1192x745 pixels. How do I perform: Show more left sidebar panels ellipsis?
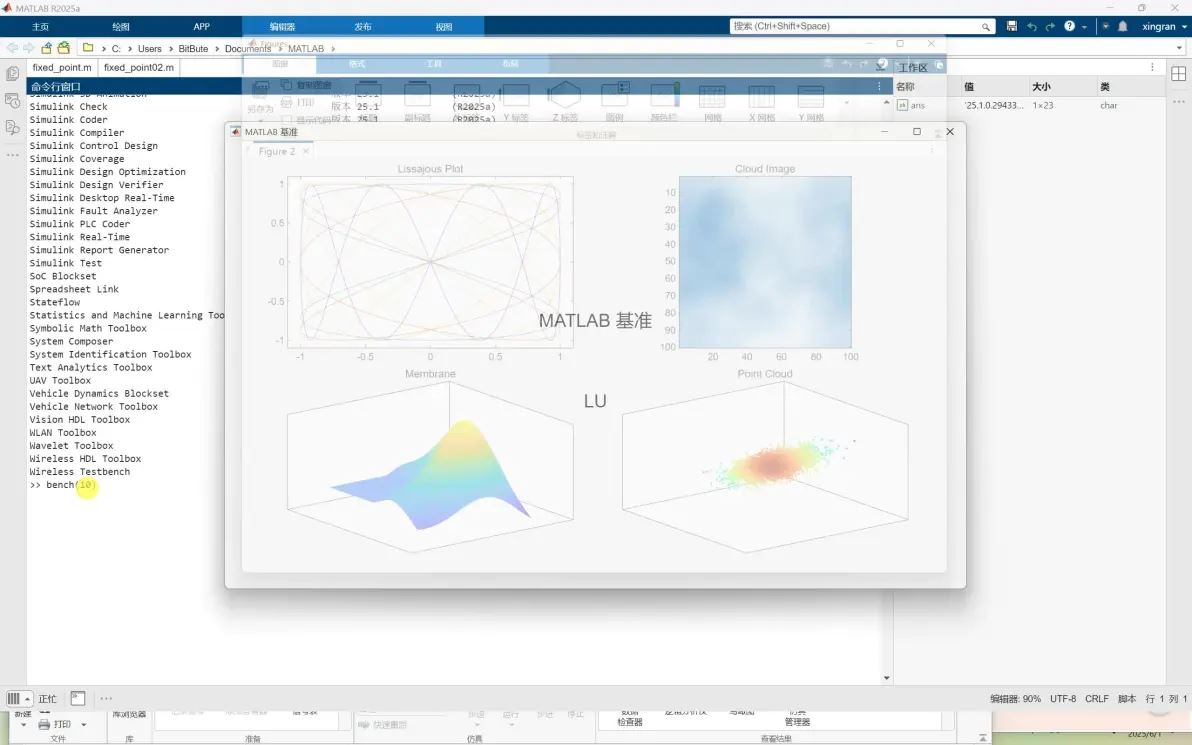pyautogui.click(x=12, y=154)
